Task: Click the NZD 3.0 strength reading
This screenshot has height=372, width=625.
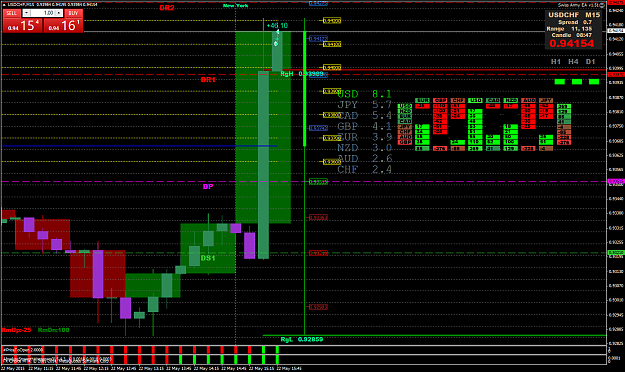Action: click(x=364, y=148)
